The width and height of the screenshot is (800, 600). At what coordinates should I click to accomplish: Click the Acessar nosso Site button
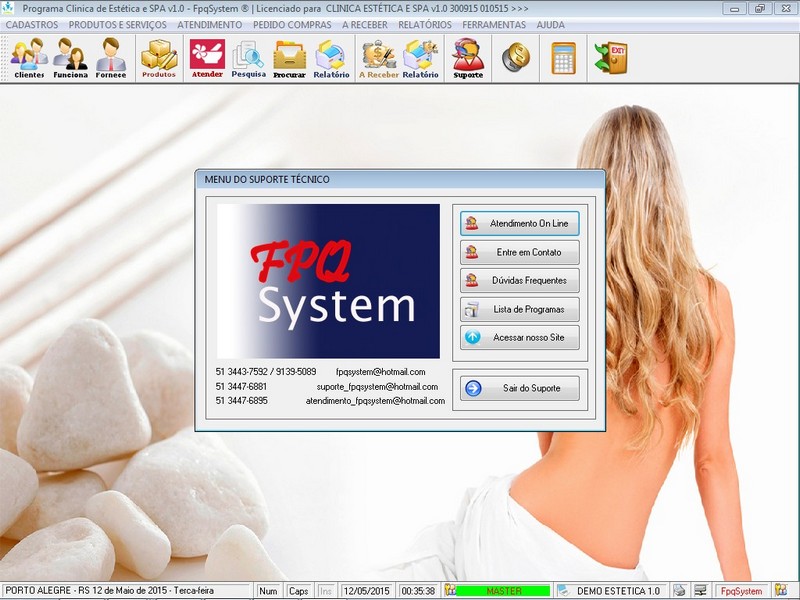click(x=519, y=337)
